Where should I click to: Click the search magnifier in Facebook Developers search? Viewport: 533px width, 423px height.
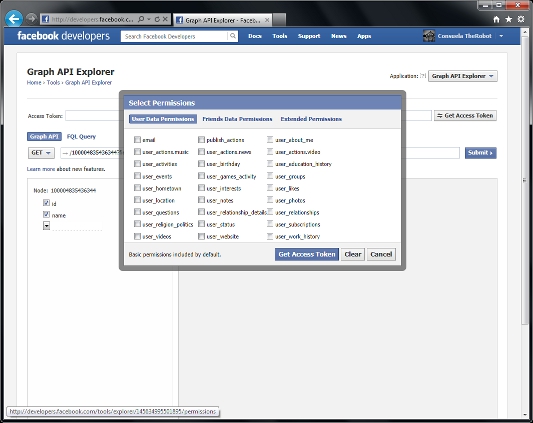[x=233, y=36]
